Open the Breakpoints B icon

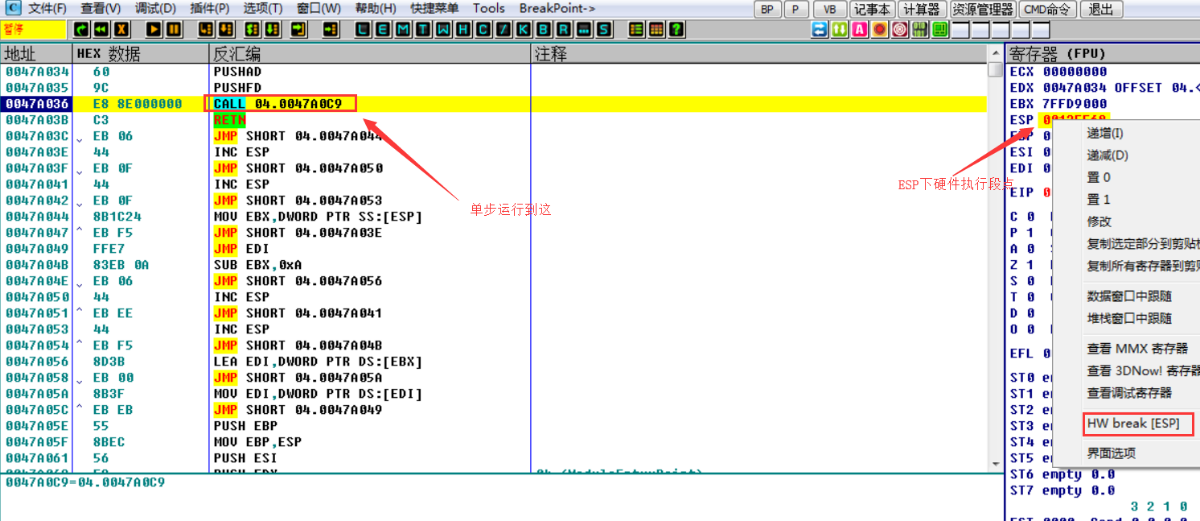543,29
